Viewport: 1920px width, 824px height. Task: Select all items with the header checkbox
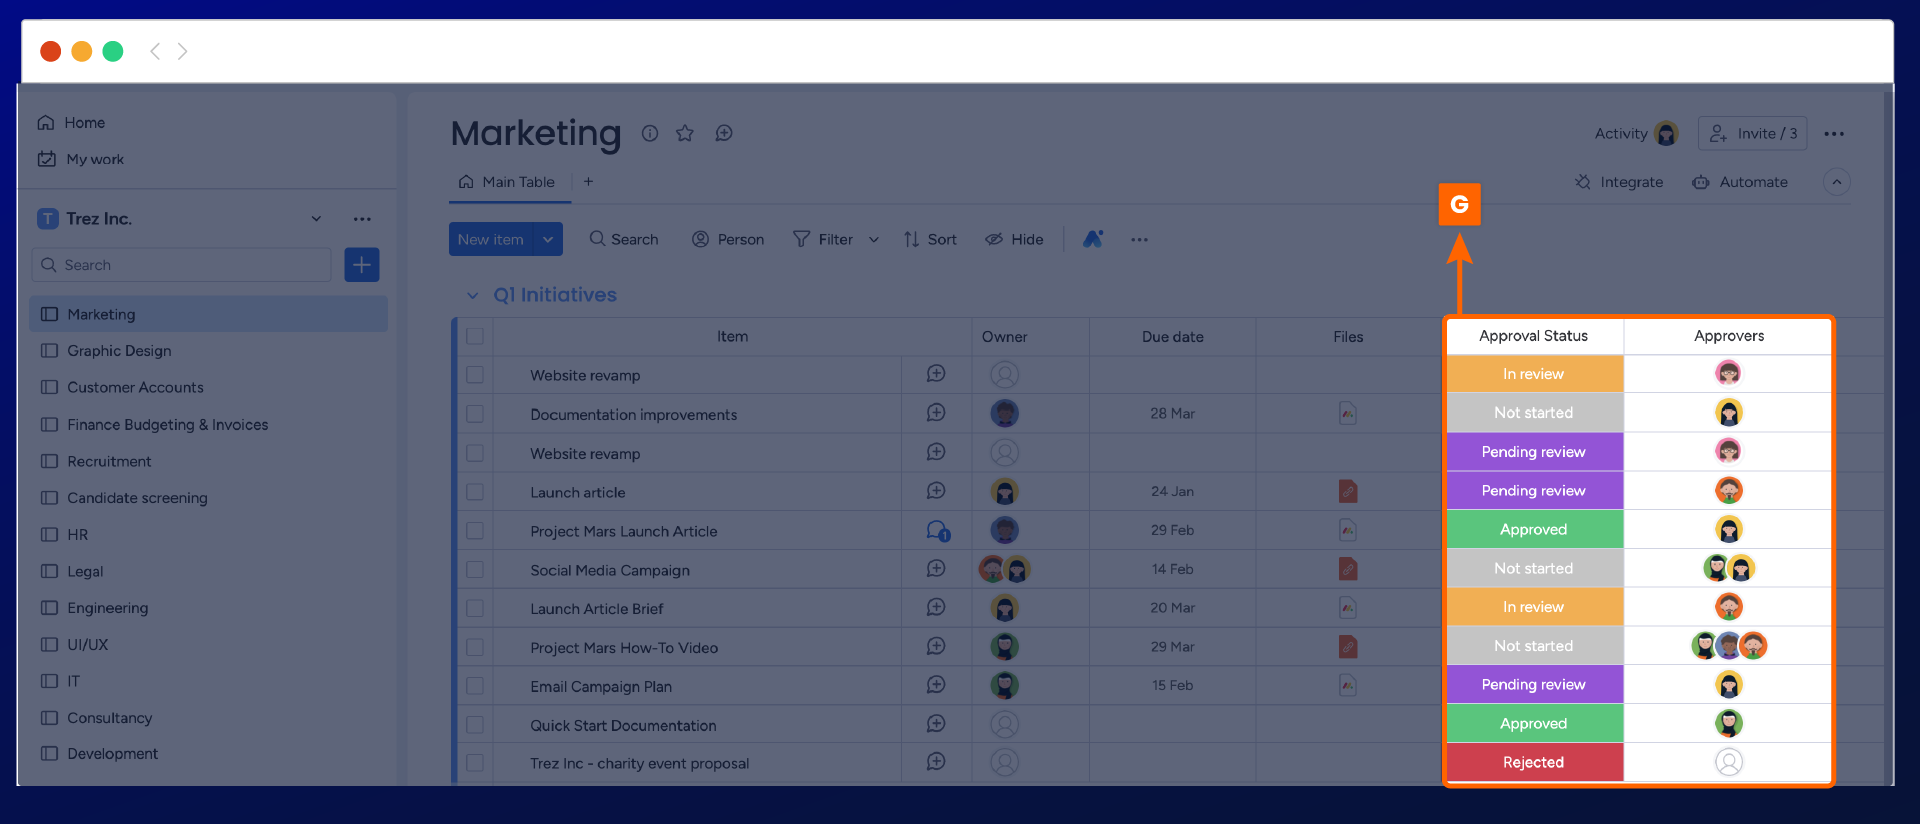[x=475, y=336]
